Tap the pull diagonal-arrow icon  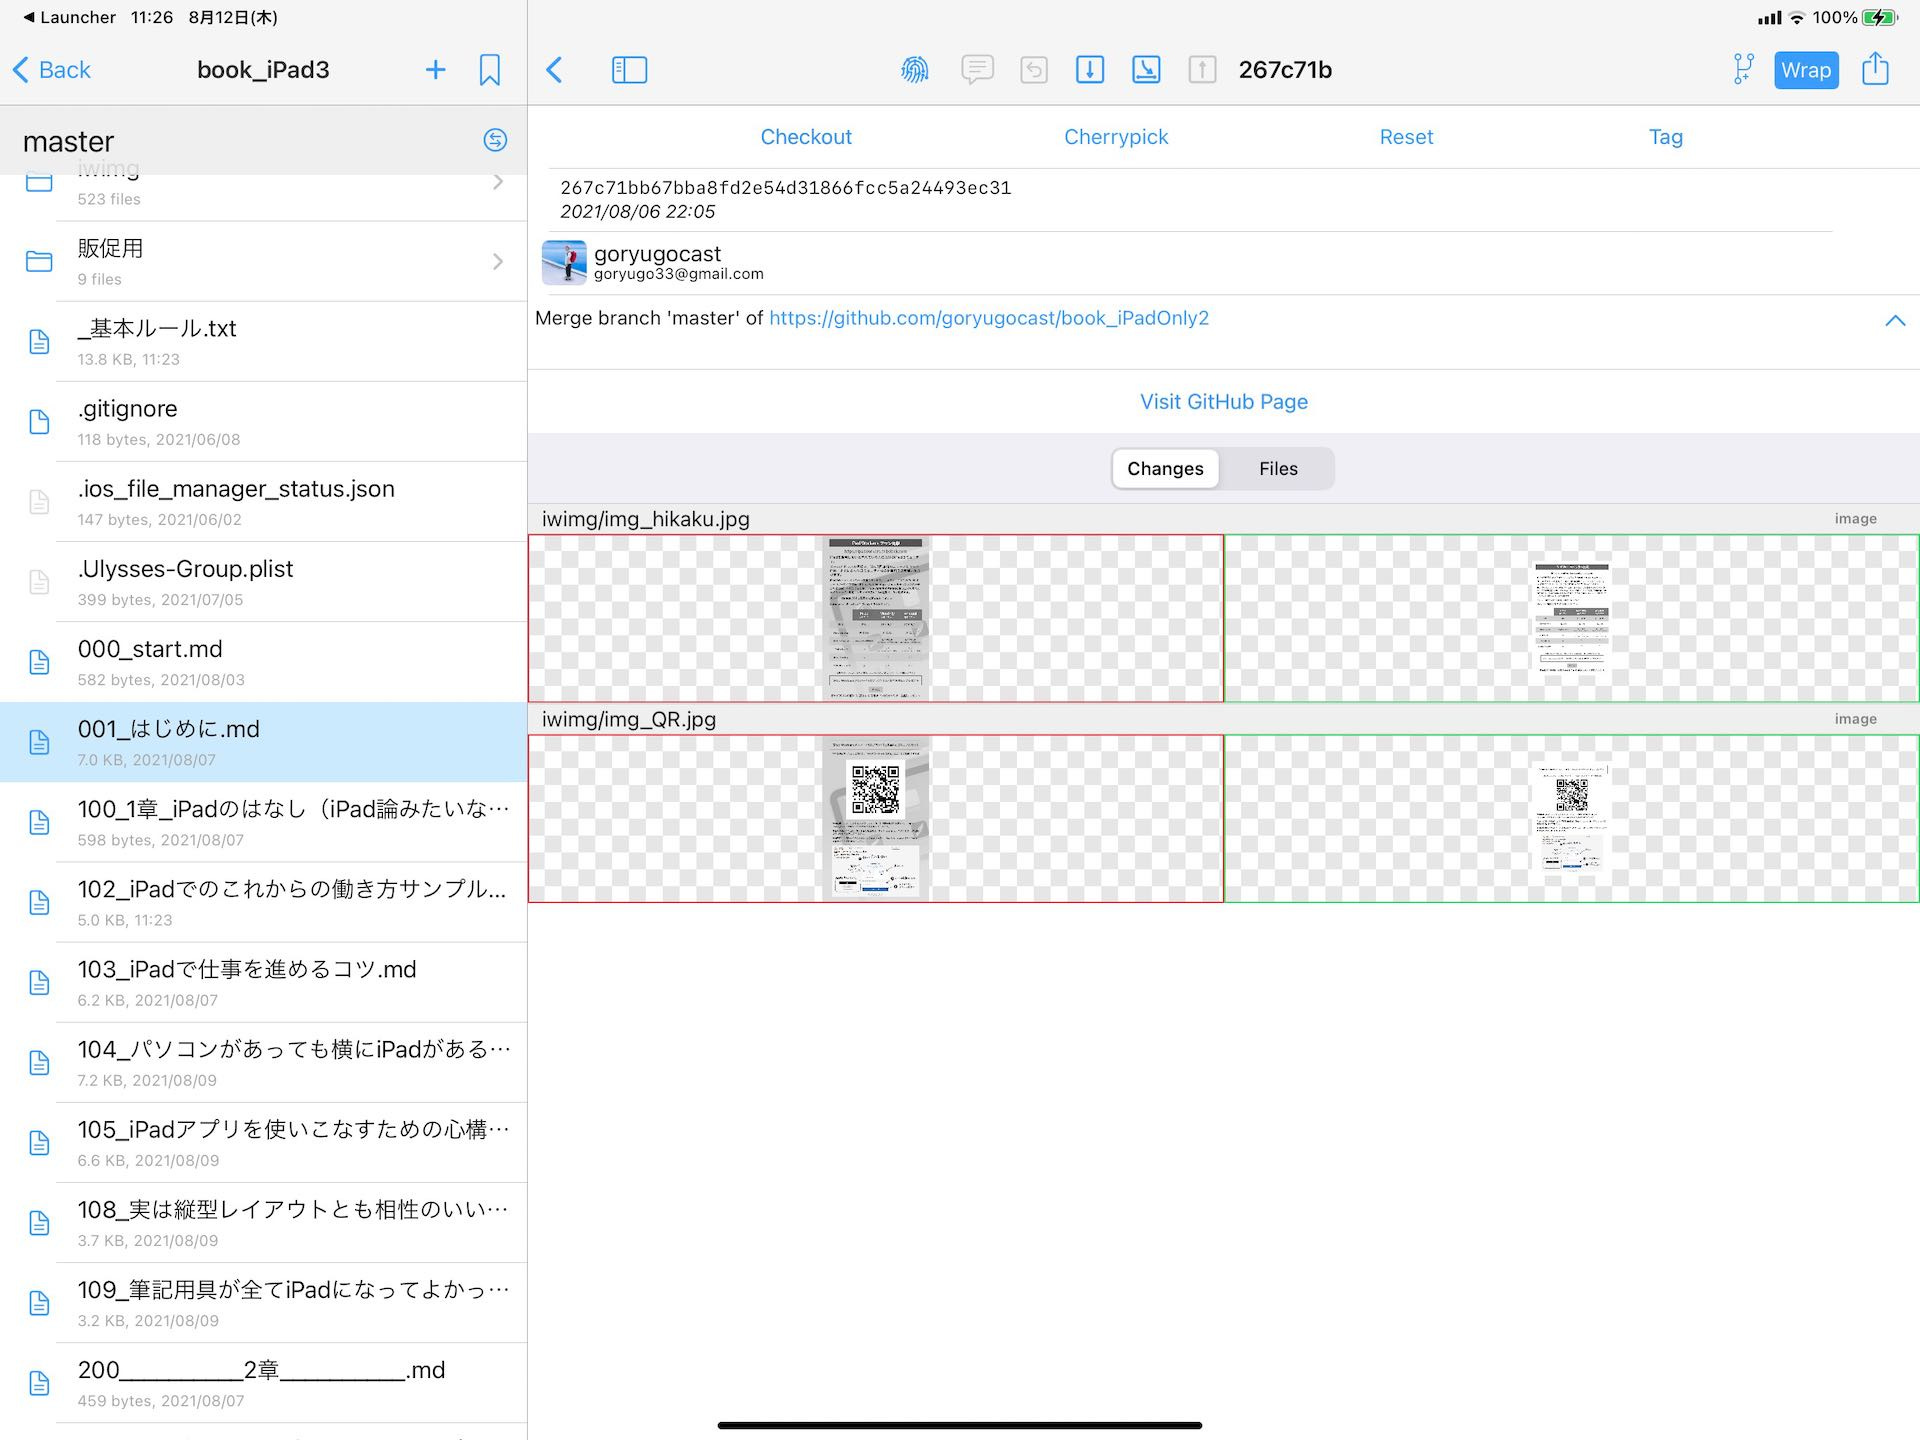[x=1146, y=70]
